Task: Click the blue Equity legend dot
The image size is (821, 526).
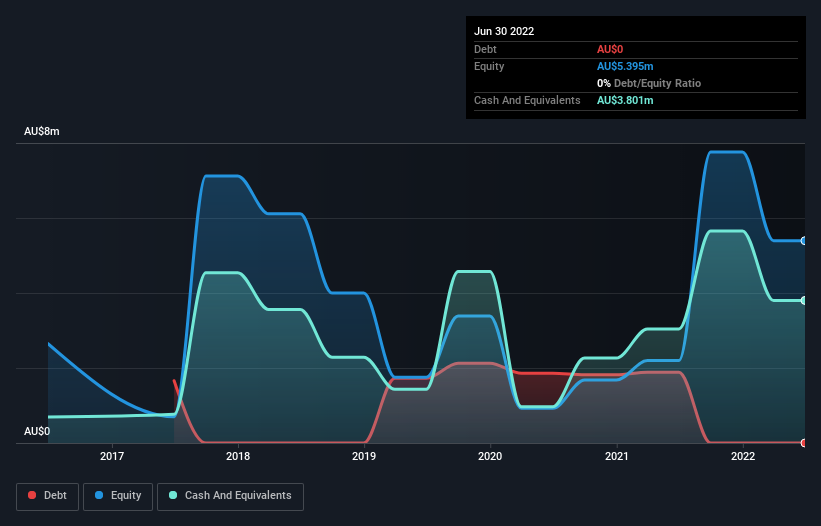Action: [x=99, y=495]
